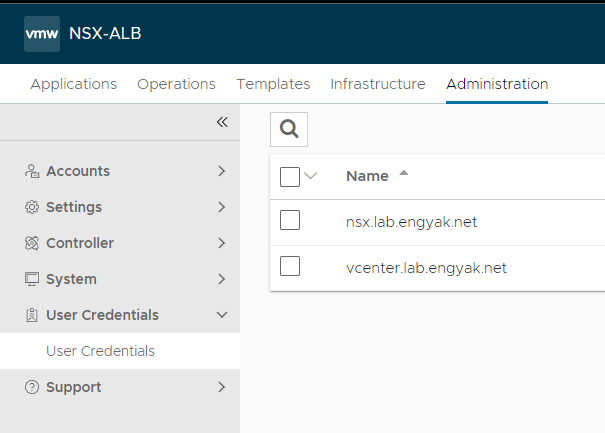Viewport: 605px width, 433px height.
Task: Click the System menu label
Action: [71, 279]
